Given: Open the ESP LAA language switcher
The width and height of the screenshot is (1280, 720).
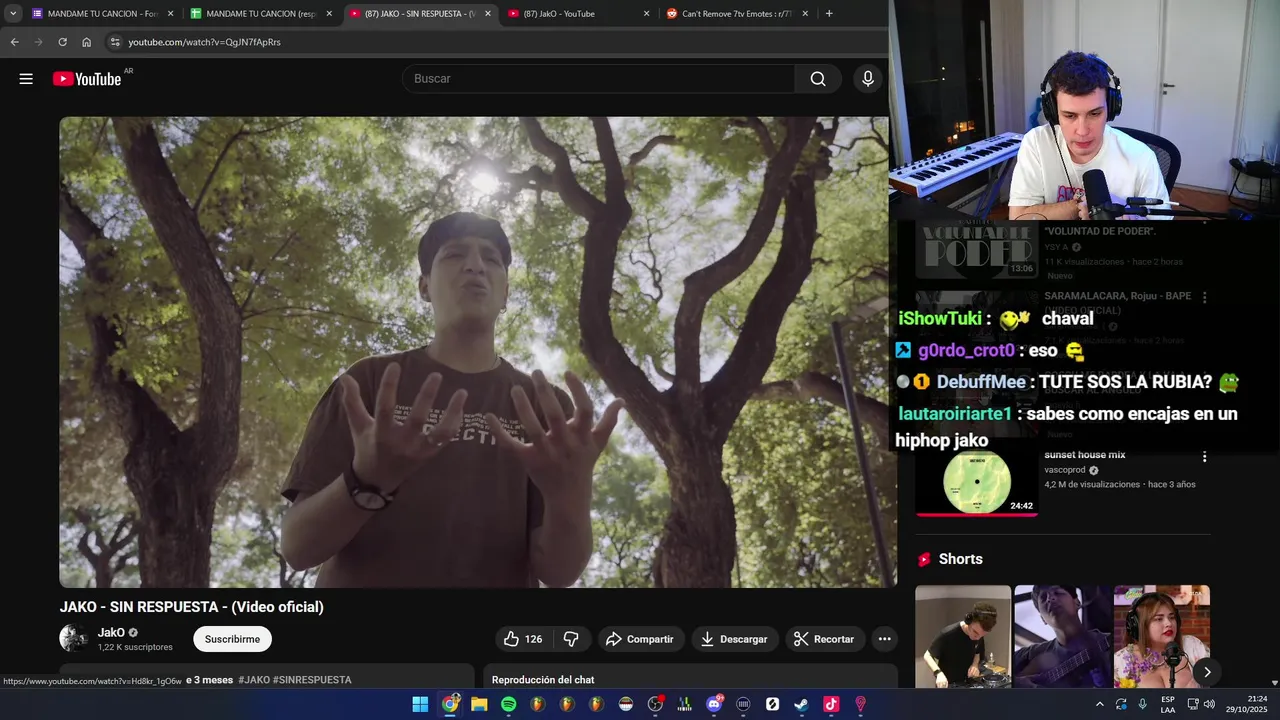Looking at the screenshot, I should coord(1168,704).
